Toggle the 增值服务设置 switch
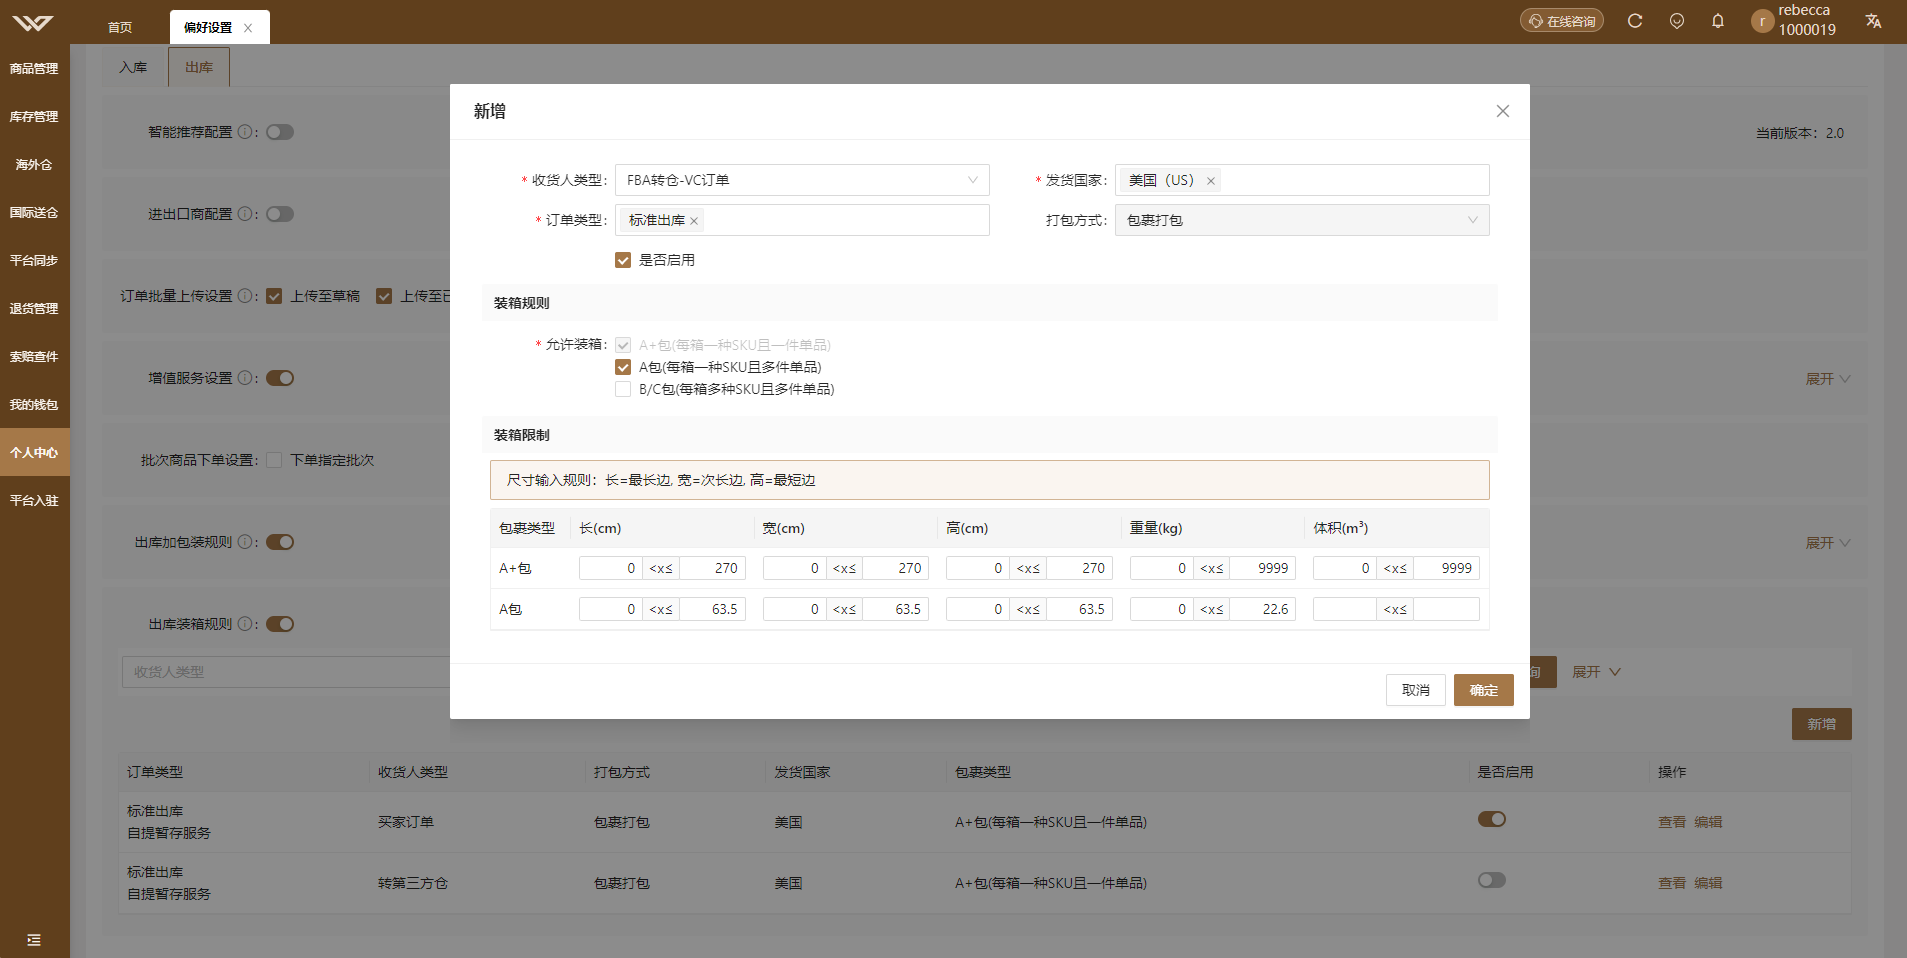1907x958 pixels. click(280, 378)
